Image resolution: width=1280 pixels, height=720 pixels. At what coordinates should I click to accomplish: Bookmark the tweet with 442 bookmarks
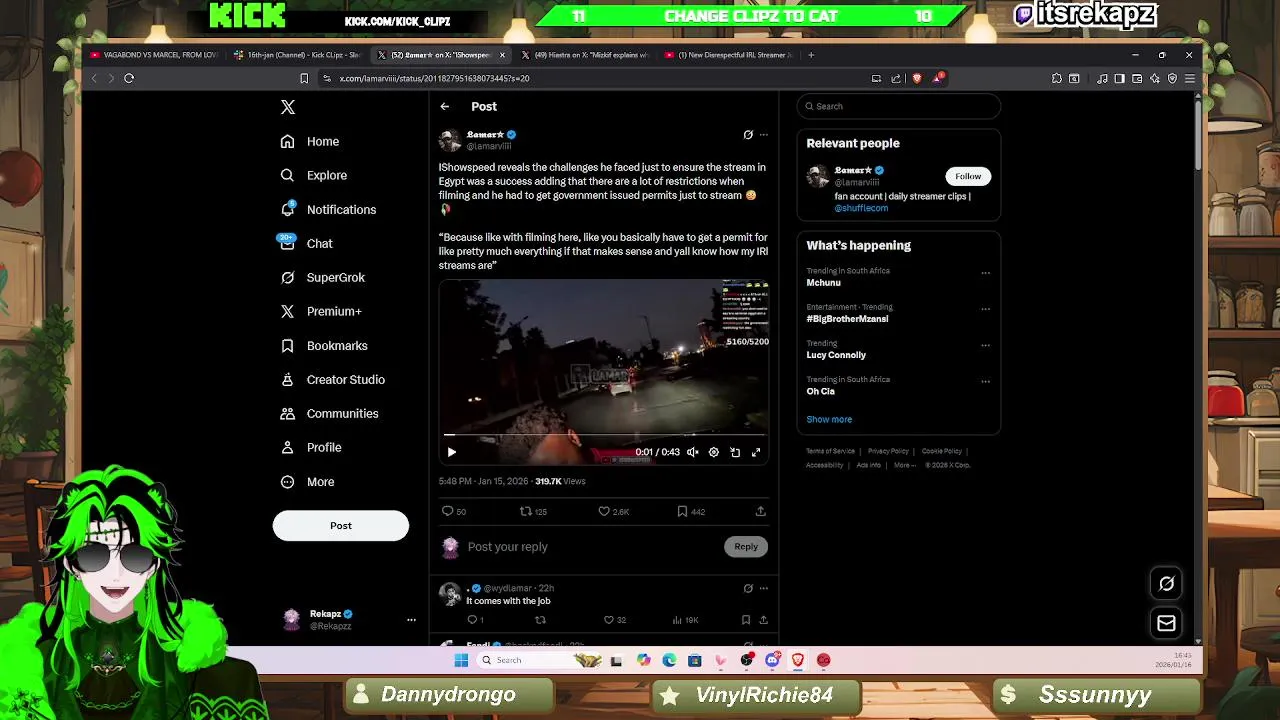pyautogui.click(x=691, y=512)
